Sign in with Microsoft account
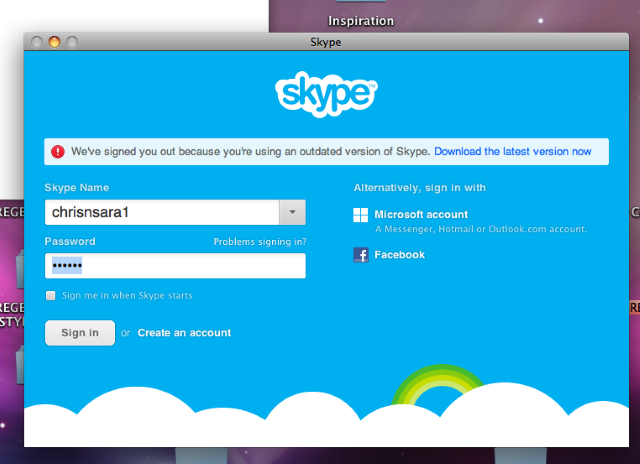Screen dimensions: 640x464 tap(421, 214)
